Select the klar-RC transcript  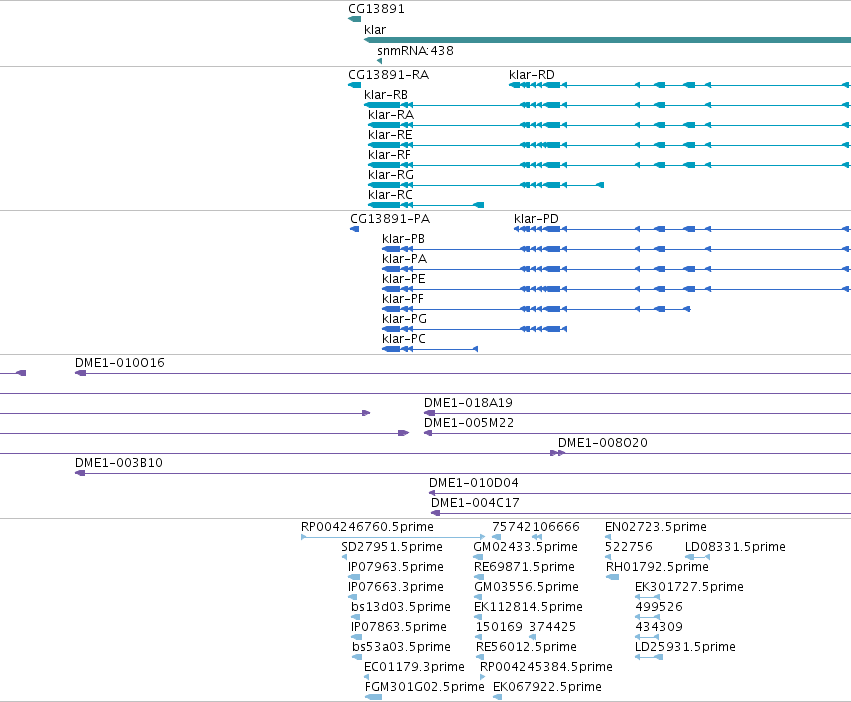coord(390,195)
